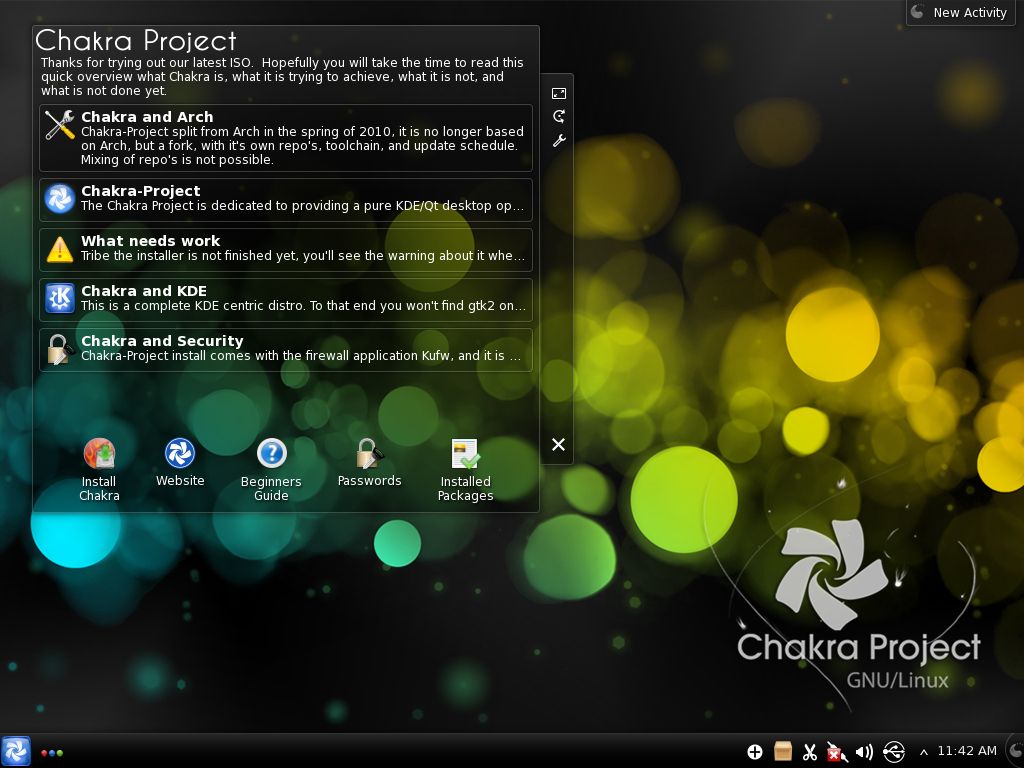
Task: Expand the What needs work section
Action: point(286,249)
